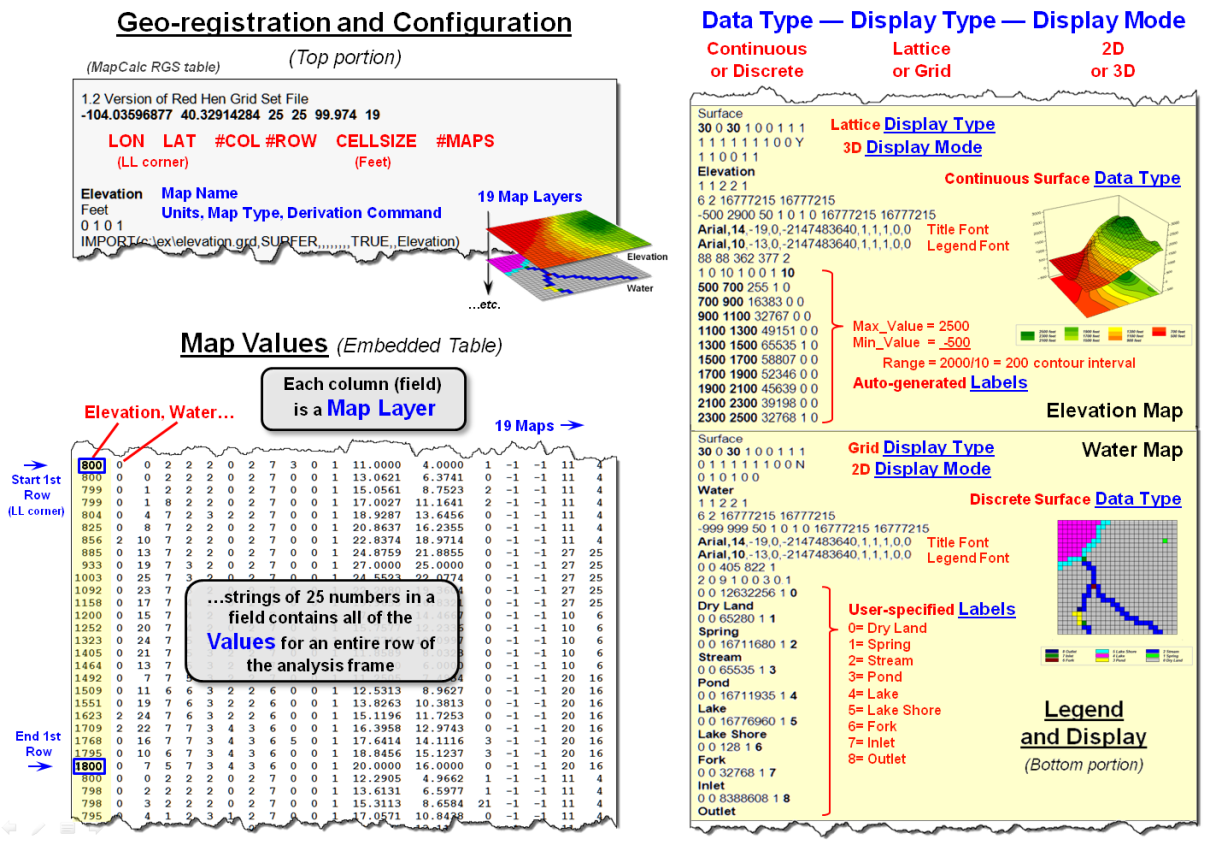Image resolution: width=1210 pixels, height=845 pixels.
Task: Click the previous slide arrow icon
Action: [x=10, y=827]
